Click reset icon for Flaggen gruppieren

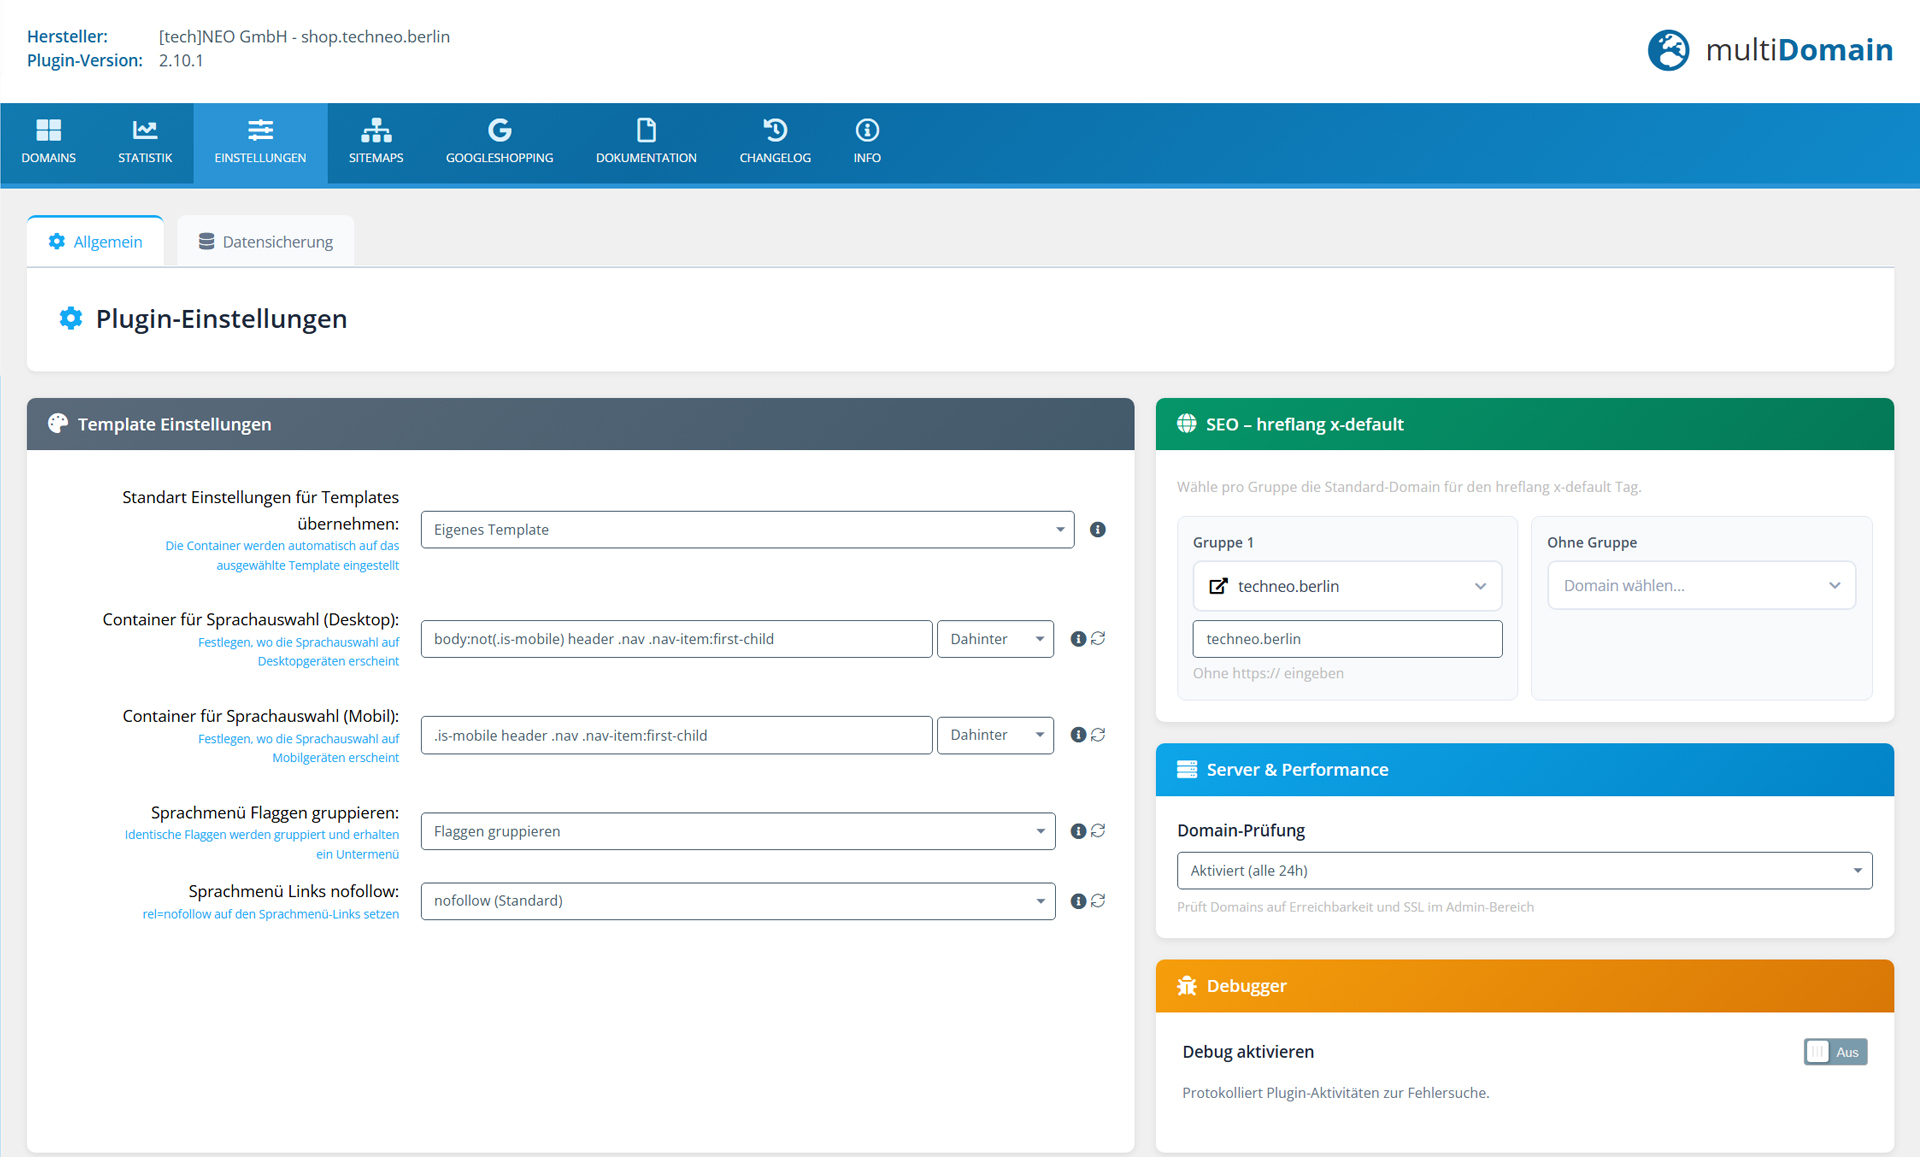point(1098,831)
